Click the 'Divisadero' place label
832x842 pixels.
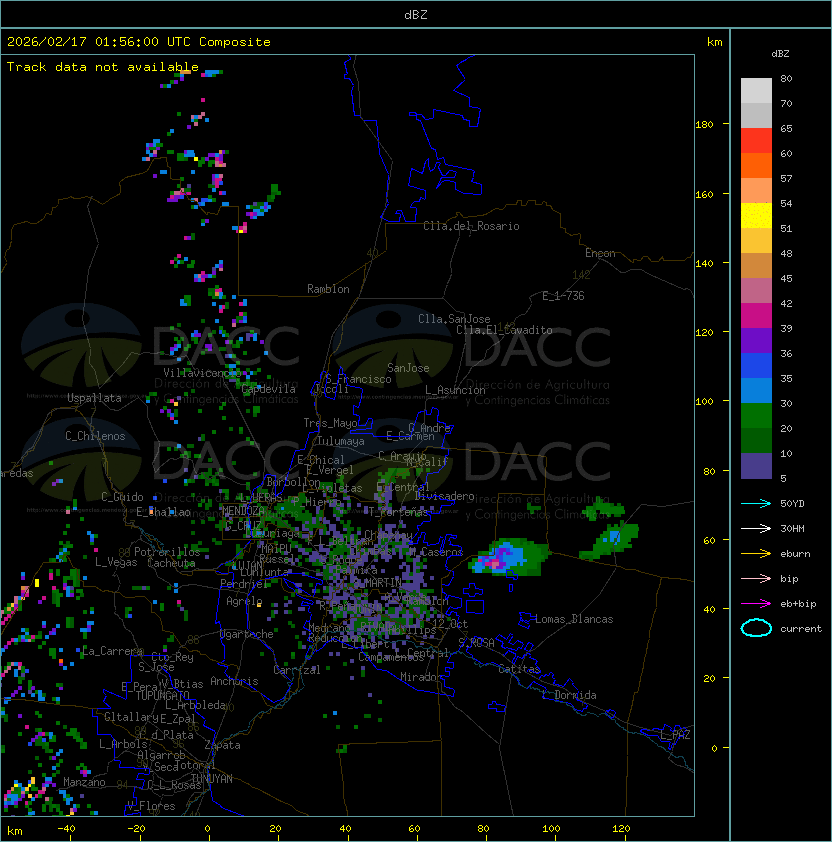pos(444,496)
